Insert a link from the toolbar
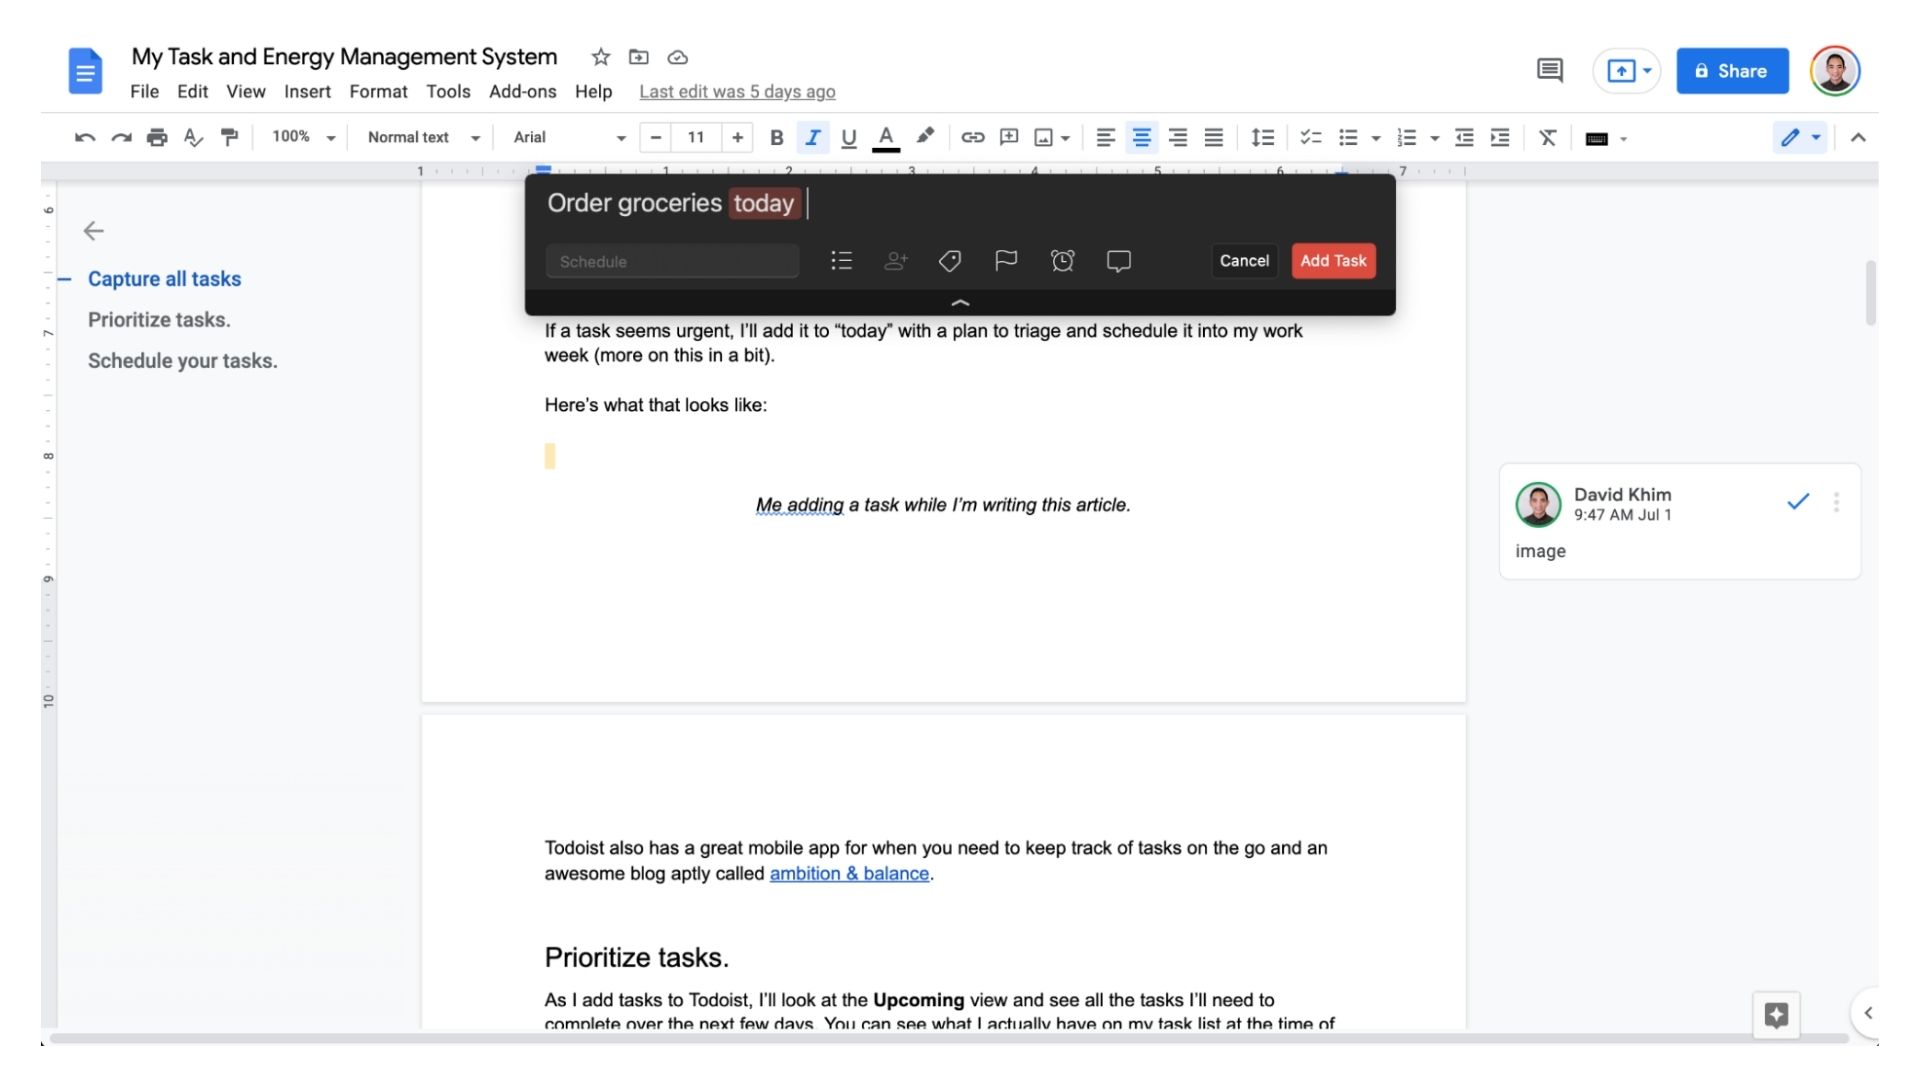The width and height of the screenshot is (1920, 1080). click(972, 137)
